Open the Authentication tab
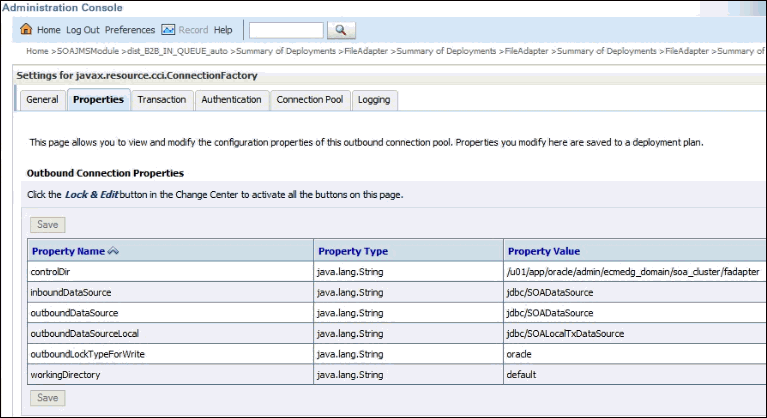Image resolution: width=767 pixels, height=418 pixels. pyautogui.click(x=231, y=100)
